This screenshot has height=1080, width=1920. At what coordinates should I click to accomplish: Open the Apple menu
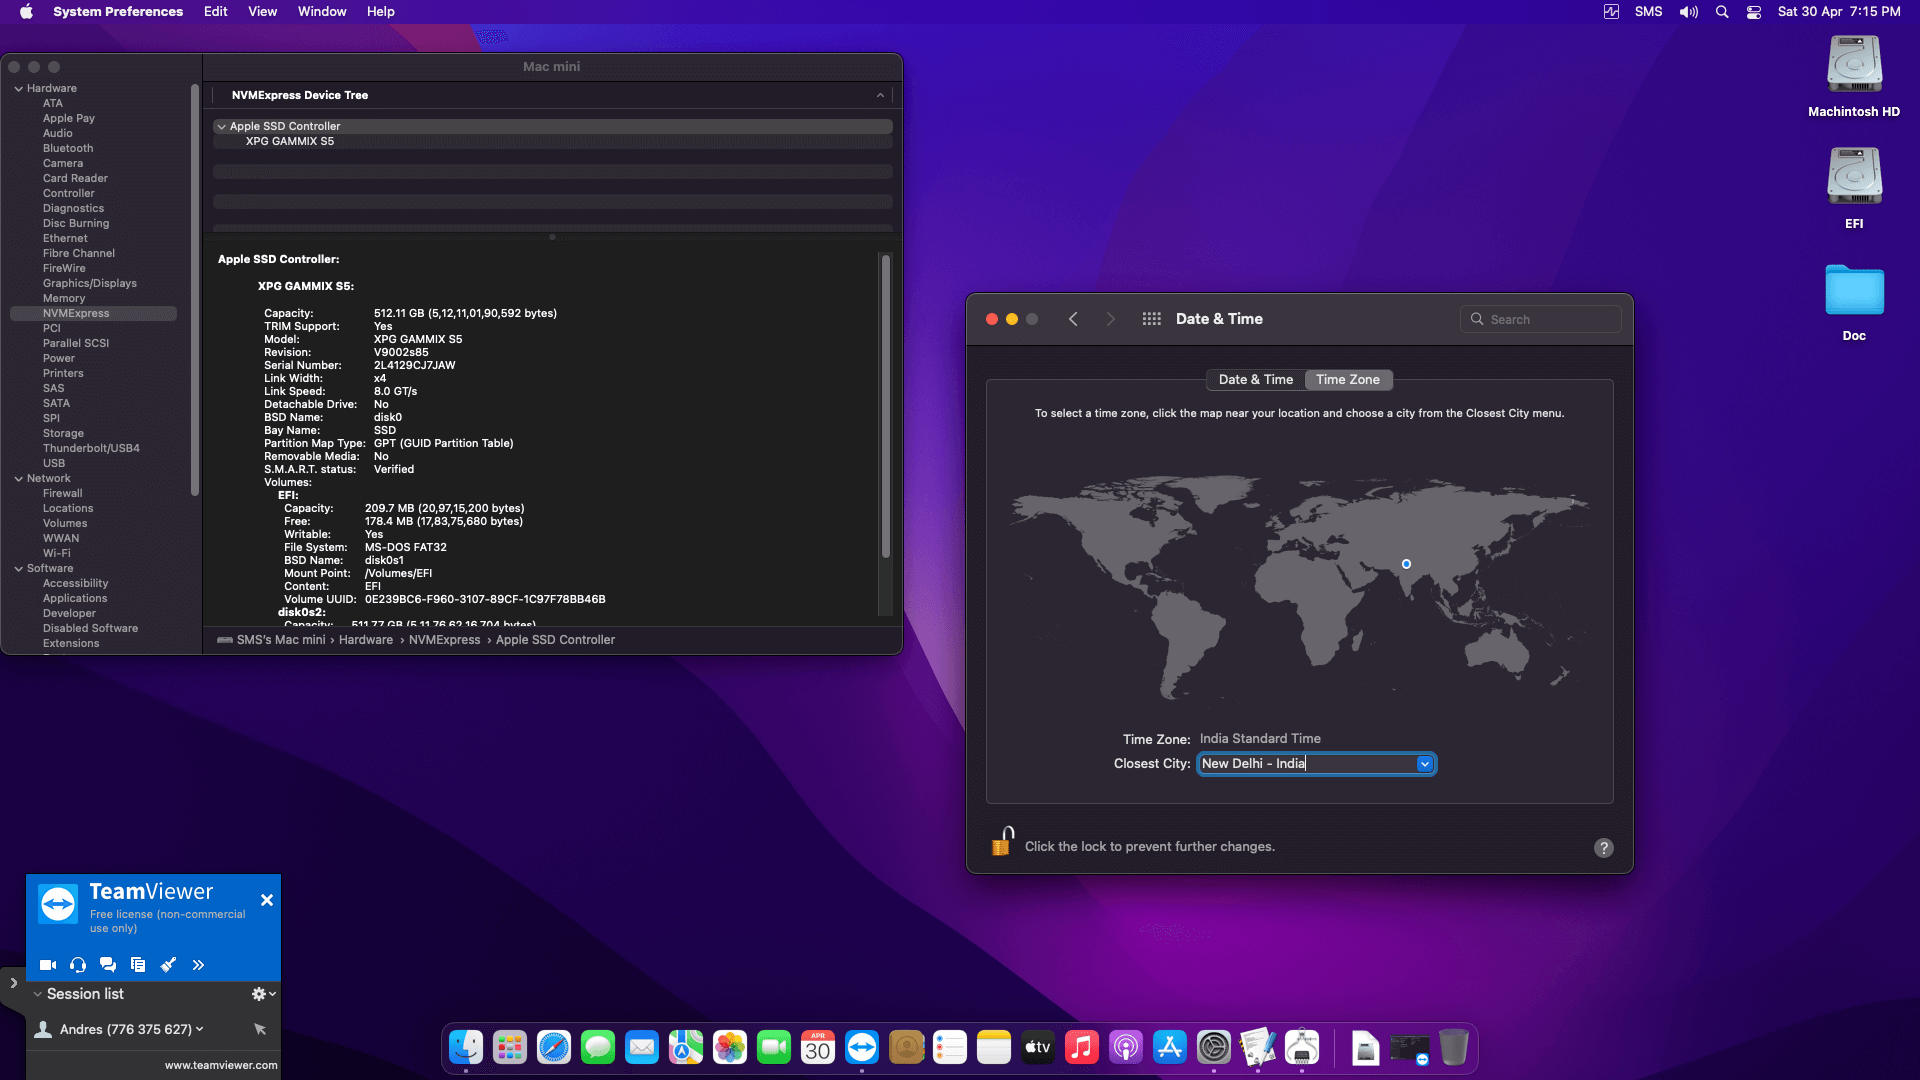point(26,12)
